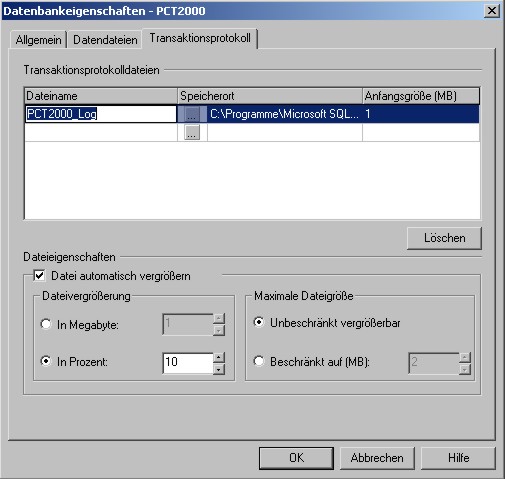505x479 pixels.
Task: Click up arrow of In Megabyte spinner
Action: click(219, 318)
